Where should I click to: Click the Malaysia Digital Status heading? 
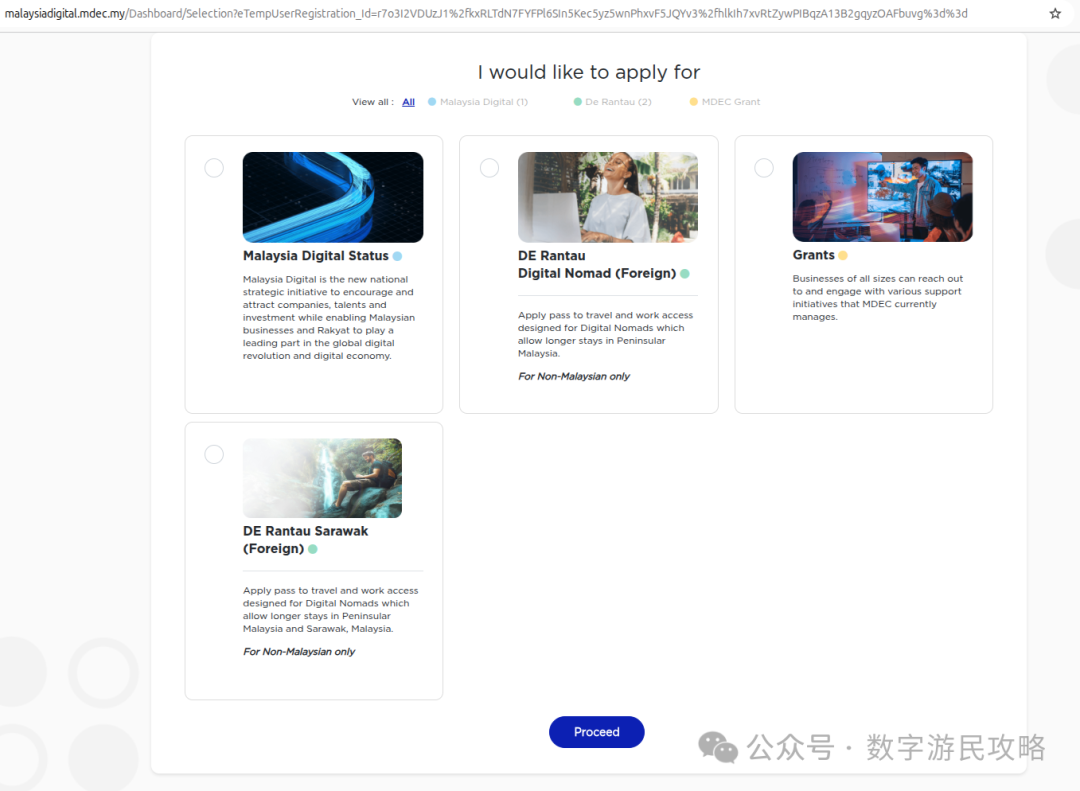(x=315, y=256)
